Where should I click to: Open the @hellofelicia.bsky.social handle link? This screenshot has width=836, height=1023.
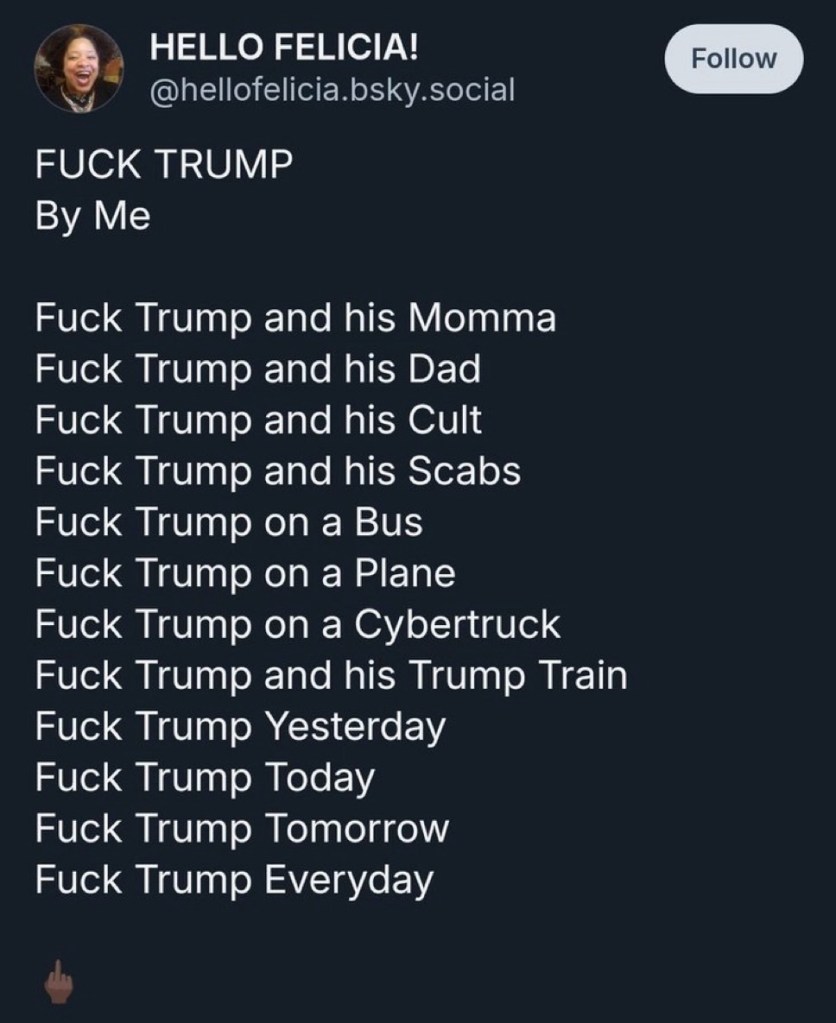pos(331,91)
